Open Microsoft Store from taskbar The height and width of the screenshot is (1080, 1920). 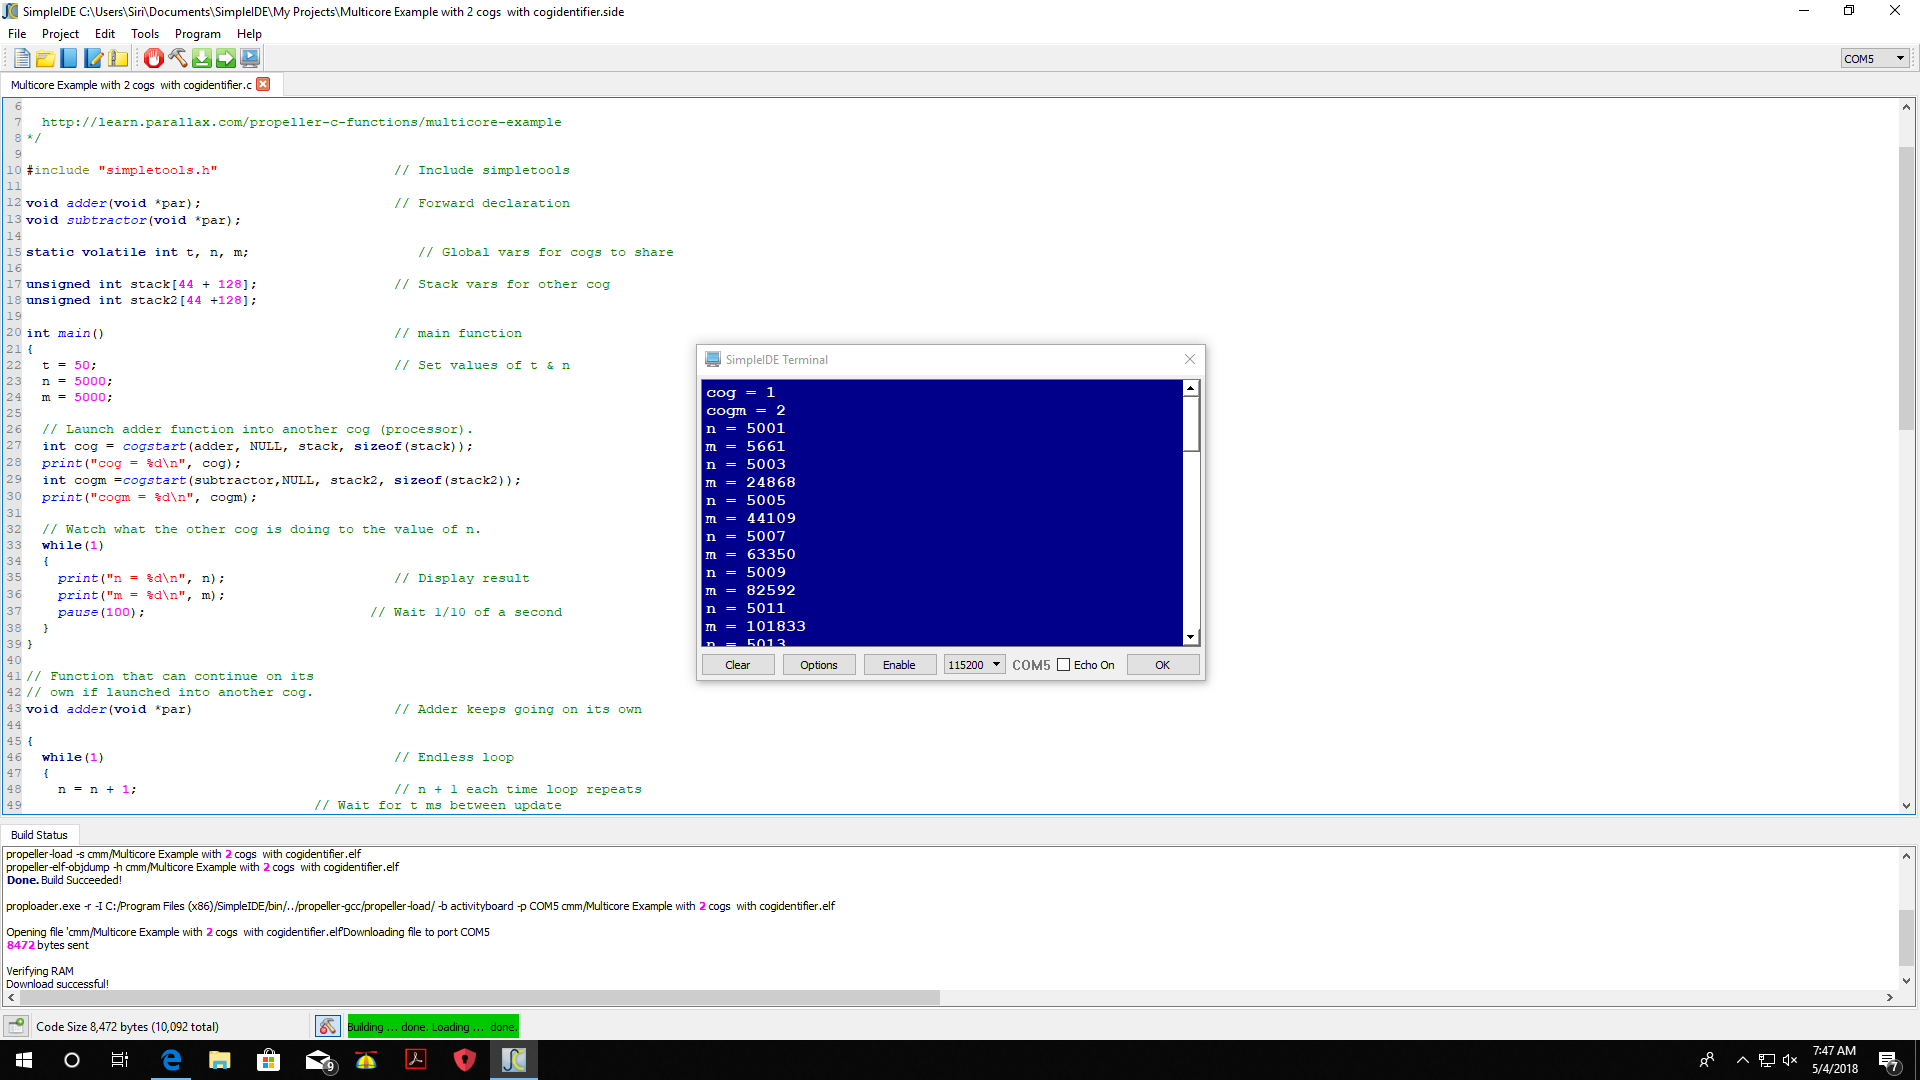click(x=268, y=1060)
